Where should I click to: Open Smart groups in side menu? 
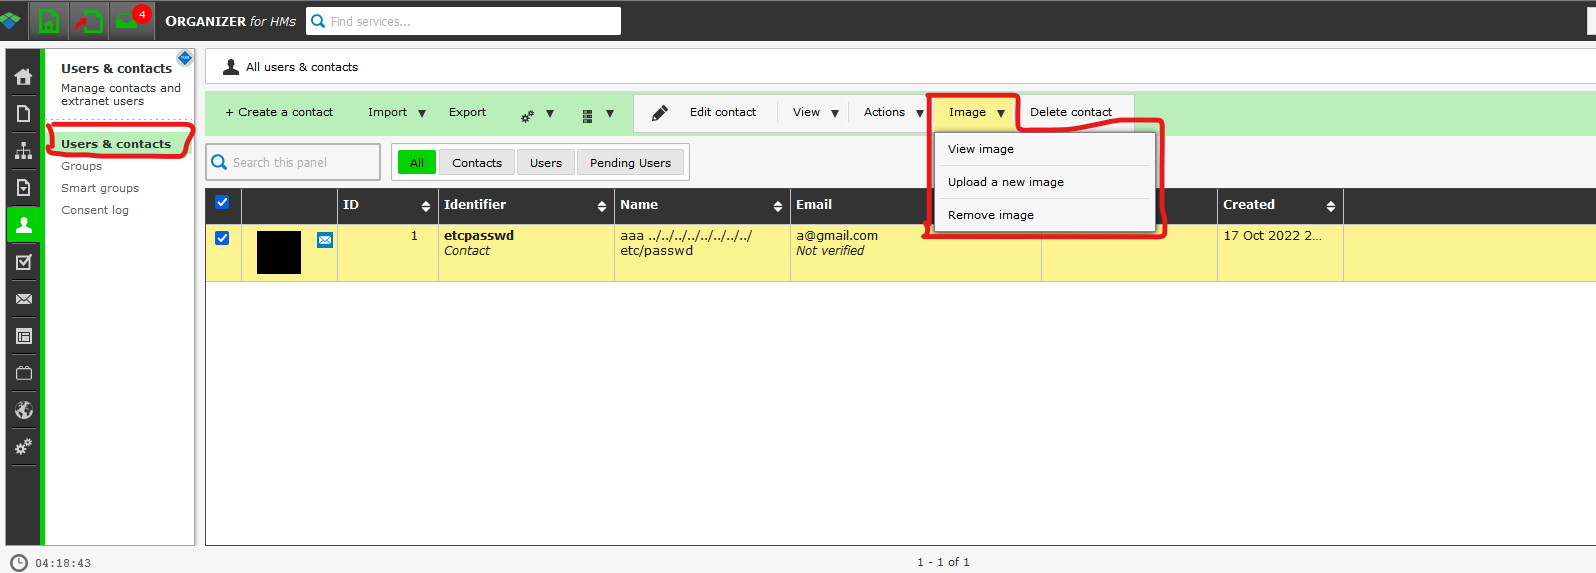(100, 188)
